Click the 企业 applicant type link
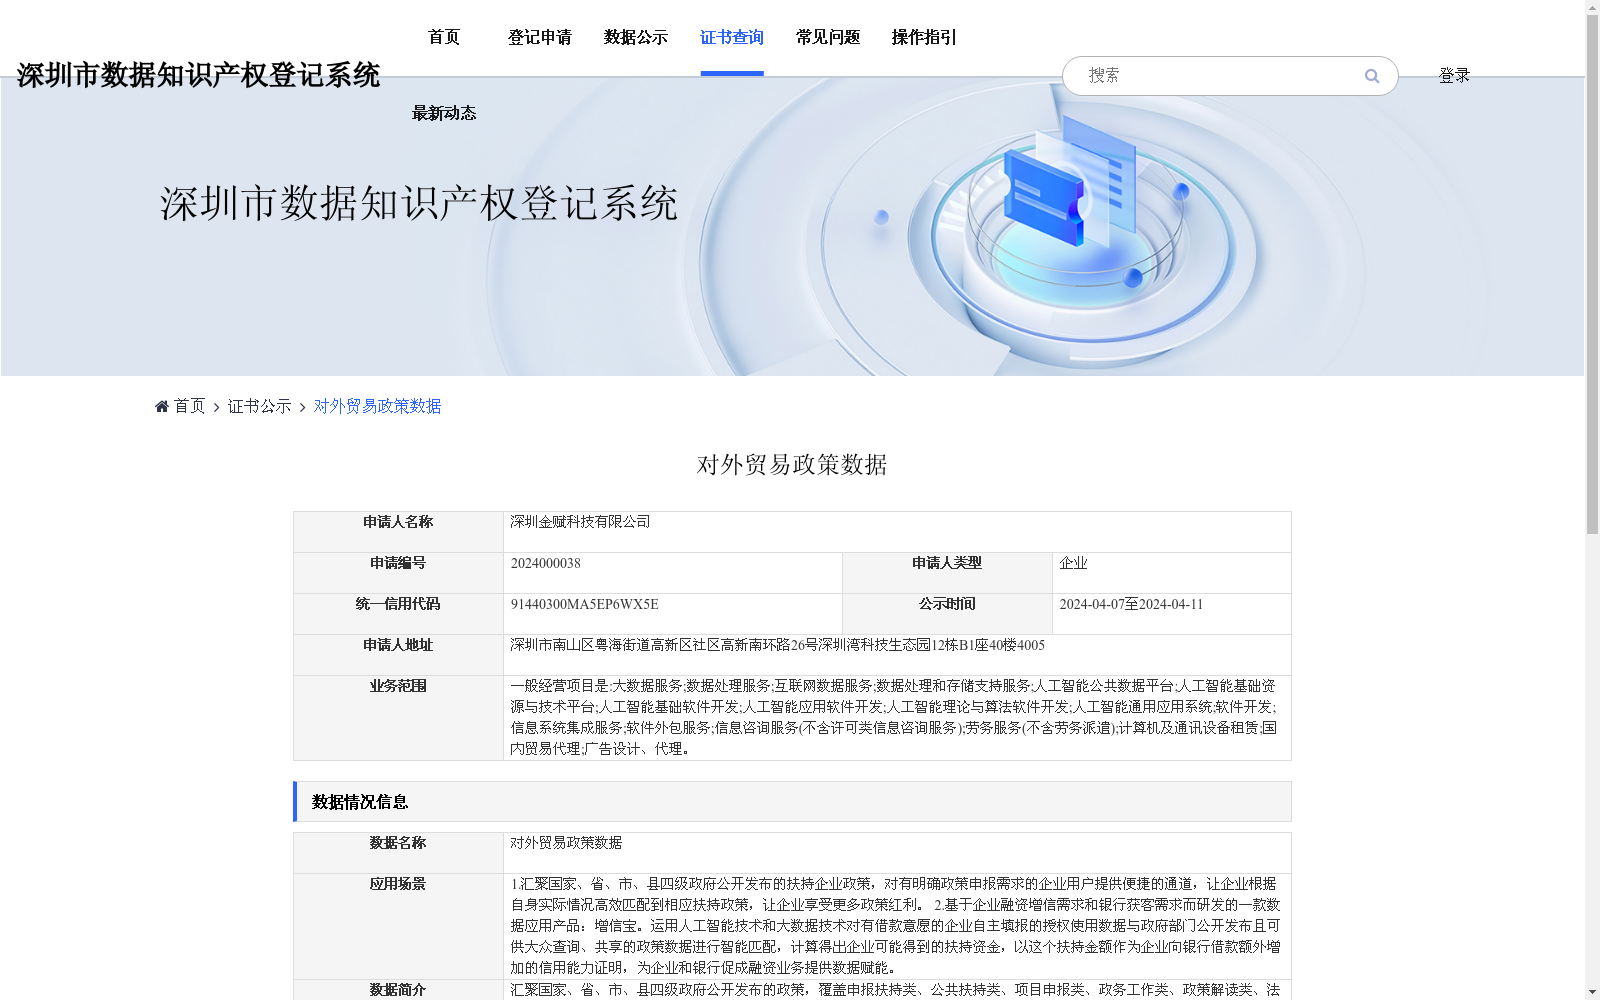 [x=1073, y=563]
